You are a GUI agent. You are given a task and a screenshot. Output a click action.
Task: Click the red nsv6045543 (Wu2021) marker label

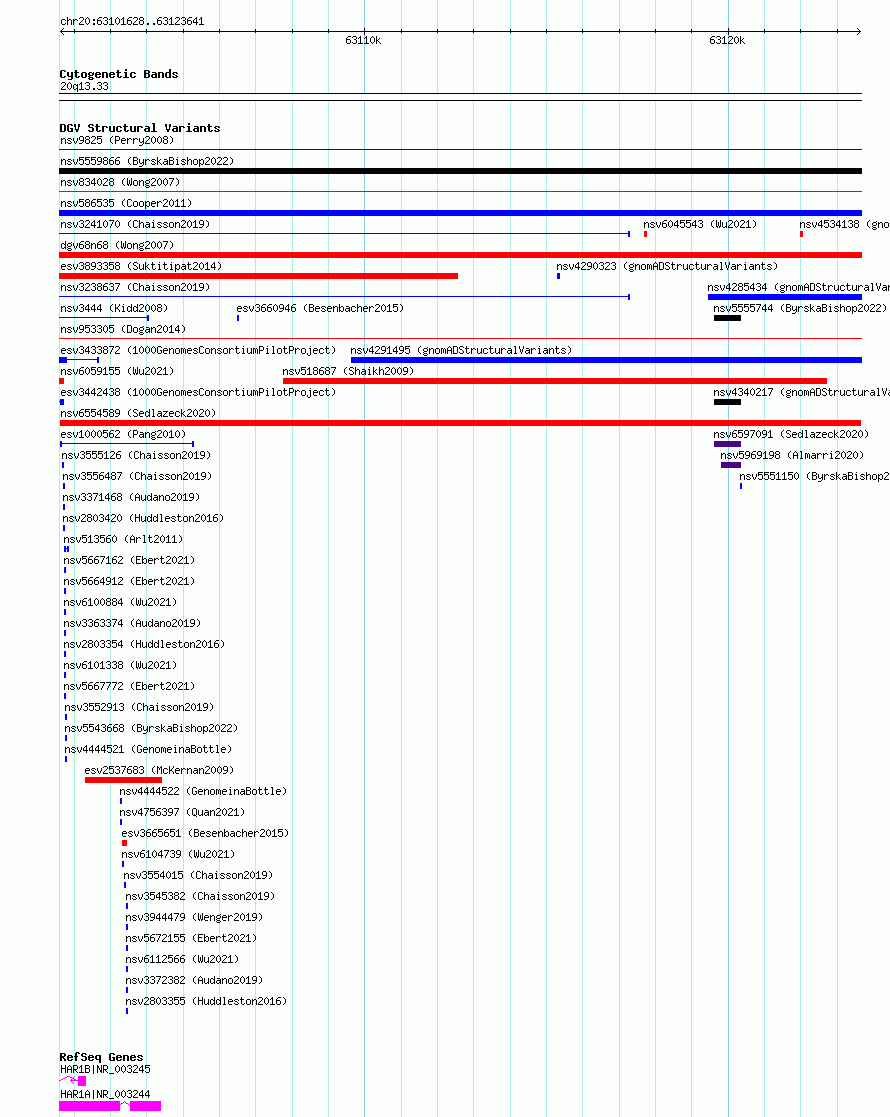click(x=700, y=224)
